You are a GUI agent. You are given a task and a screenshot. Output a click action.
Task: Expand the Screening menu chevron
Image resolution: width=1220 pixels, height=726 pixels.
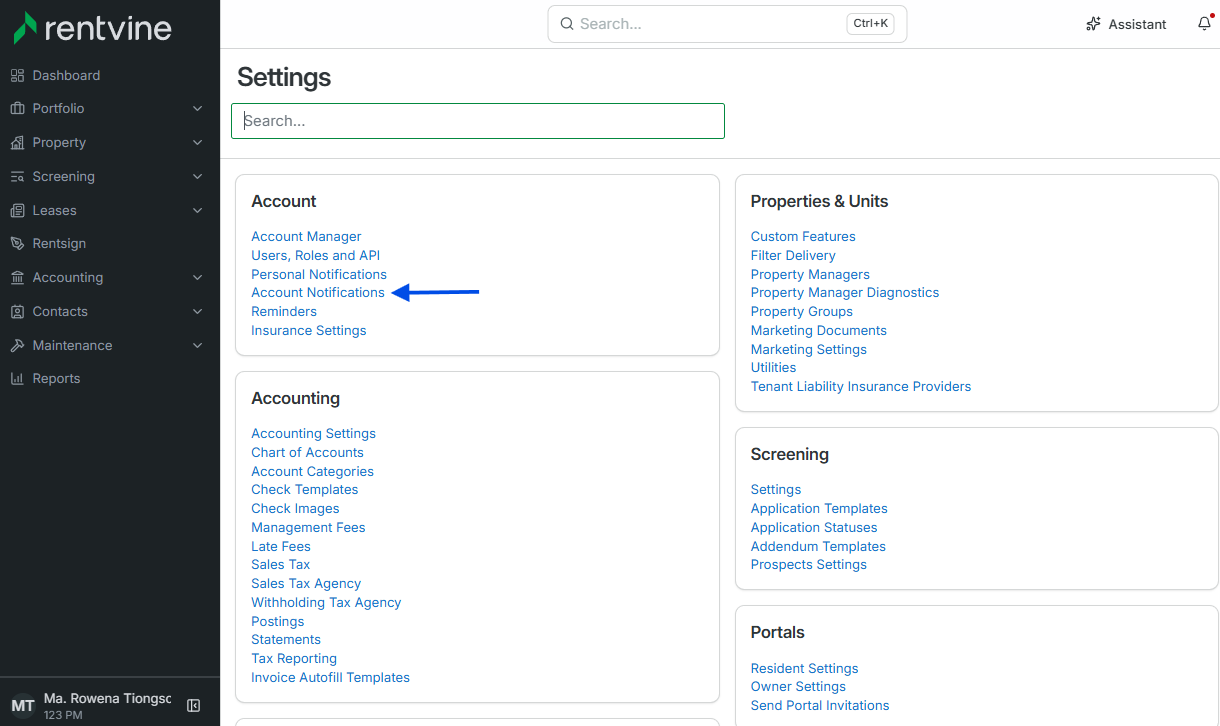click(197, 176)
